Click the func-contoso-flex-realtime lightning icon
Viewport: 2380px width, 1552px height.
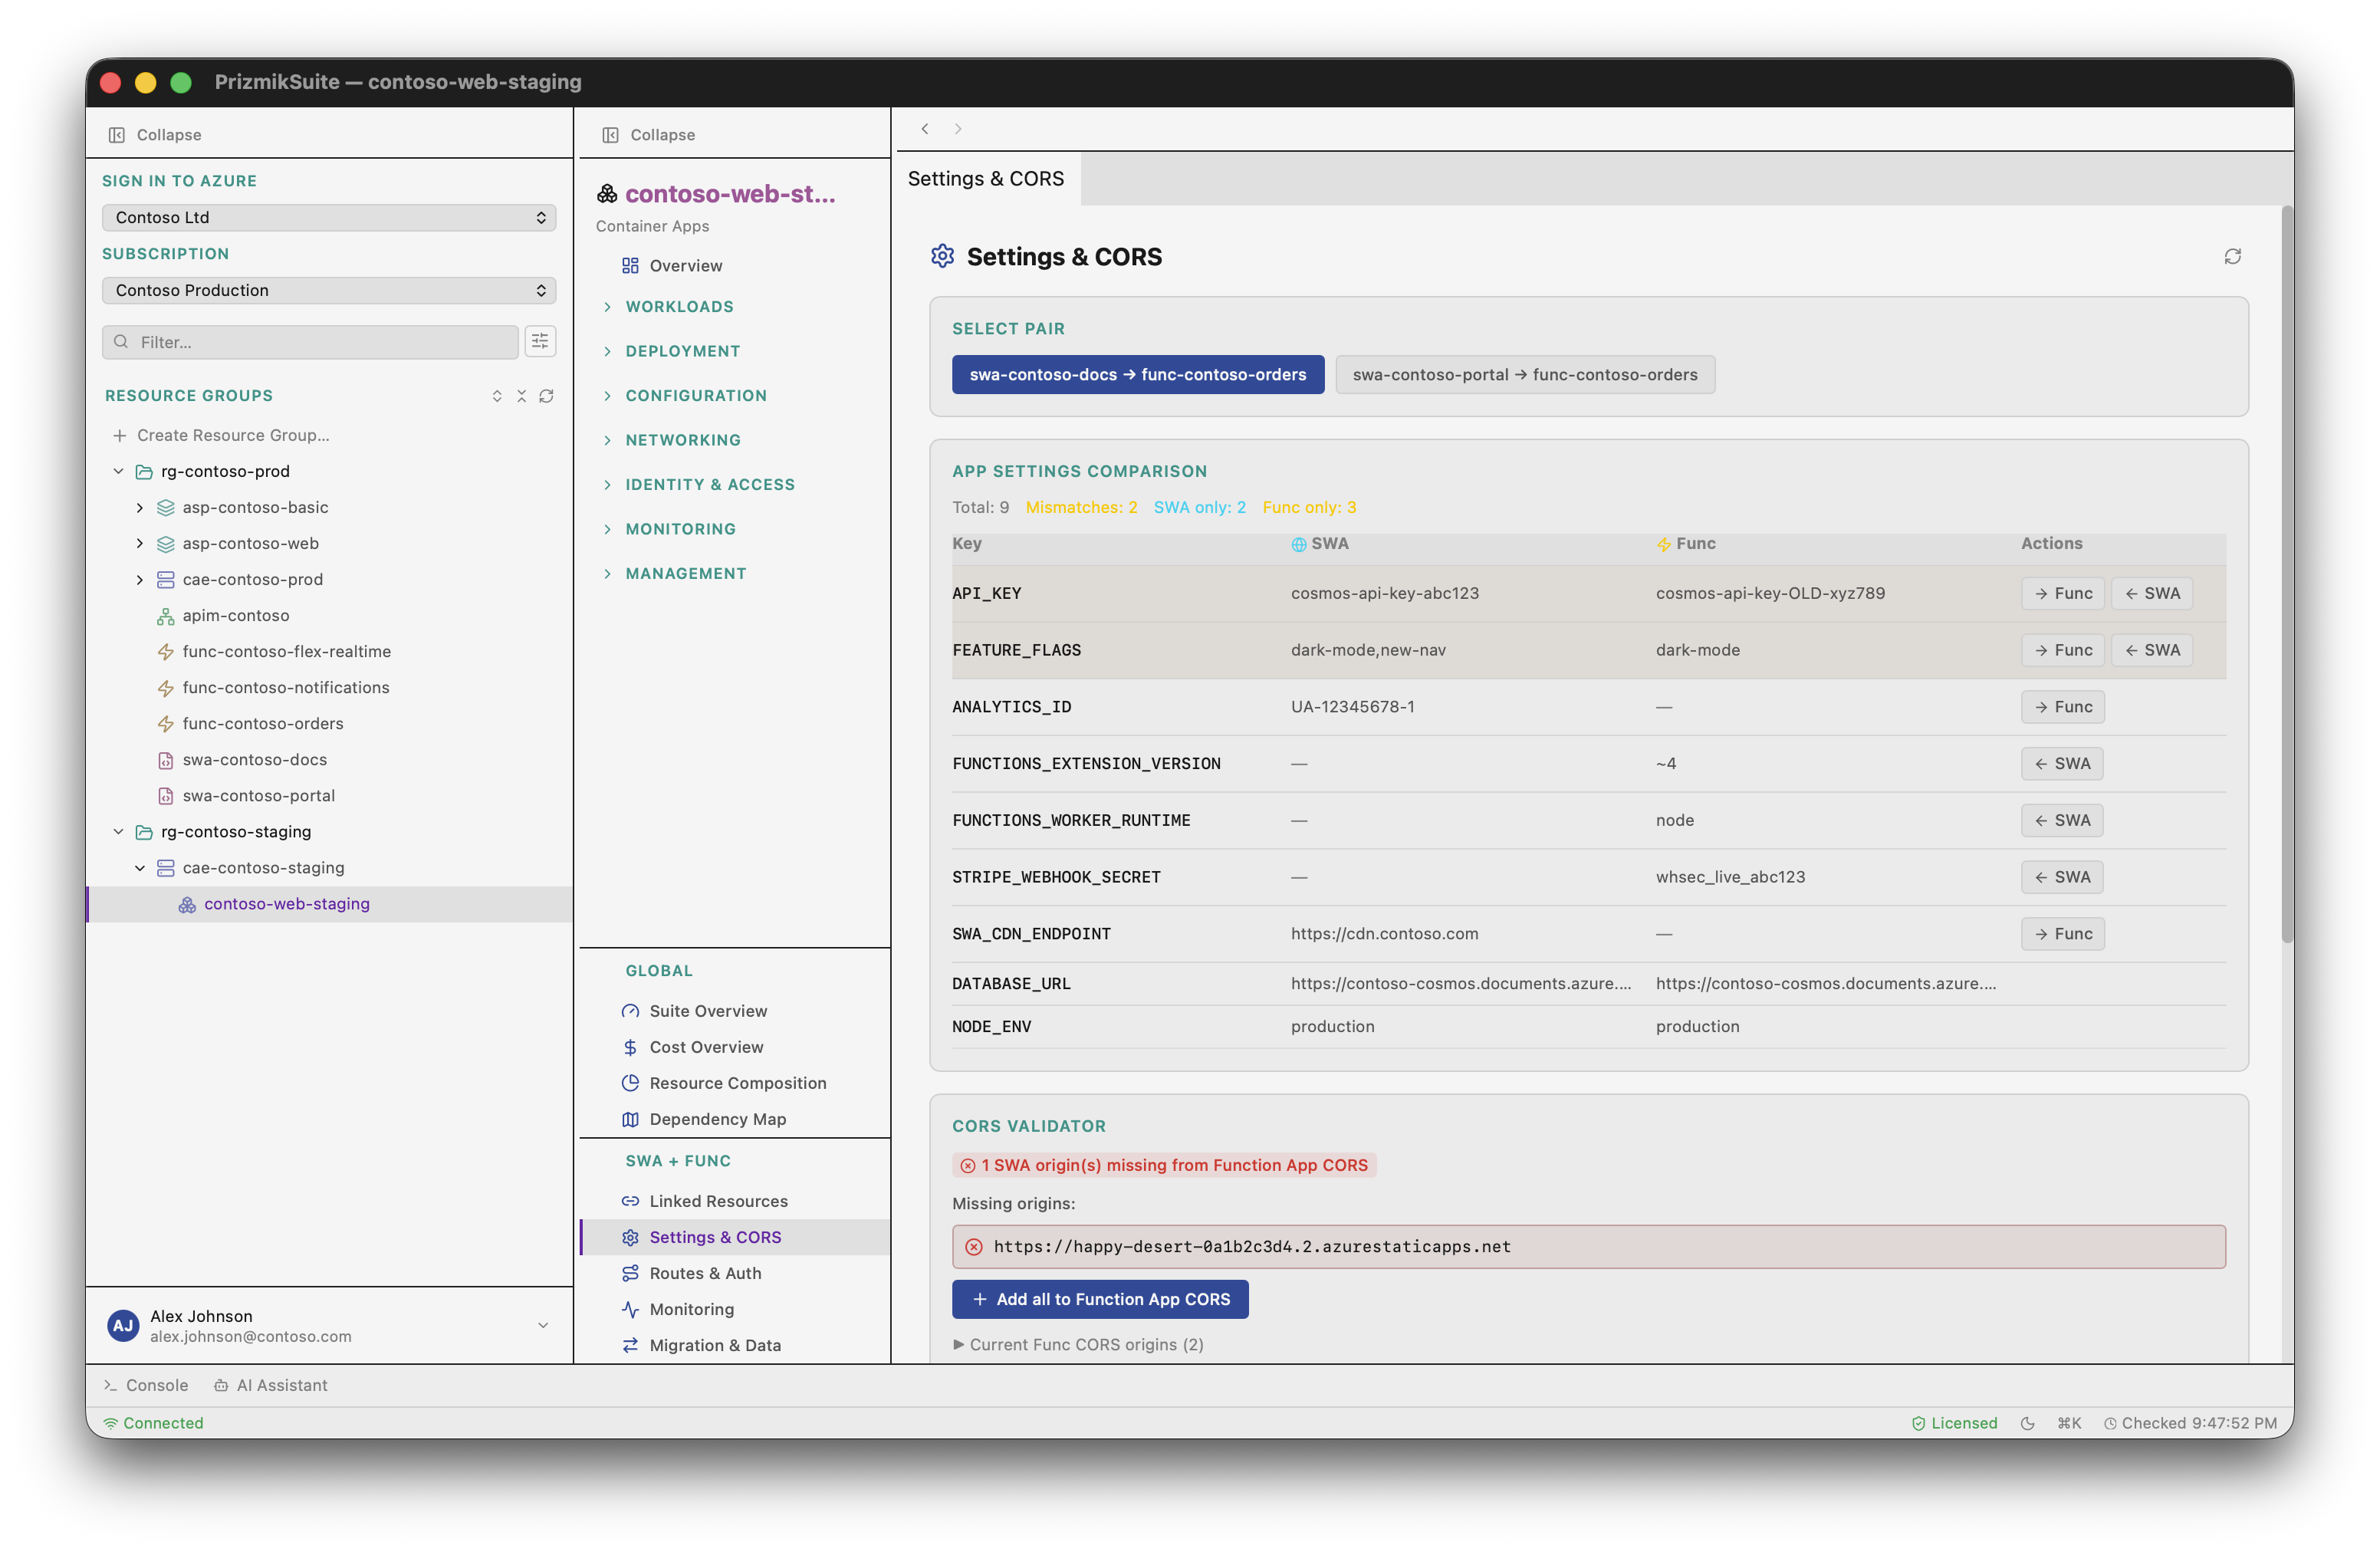click(x=165, y=652)
